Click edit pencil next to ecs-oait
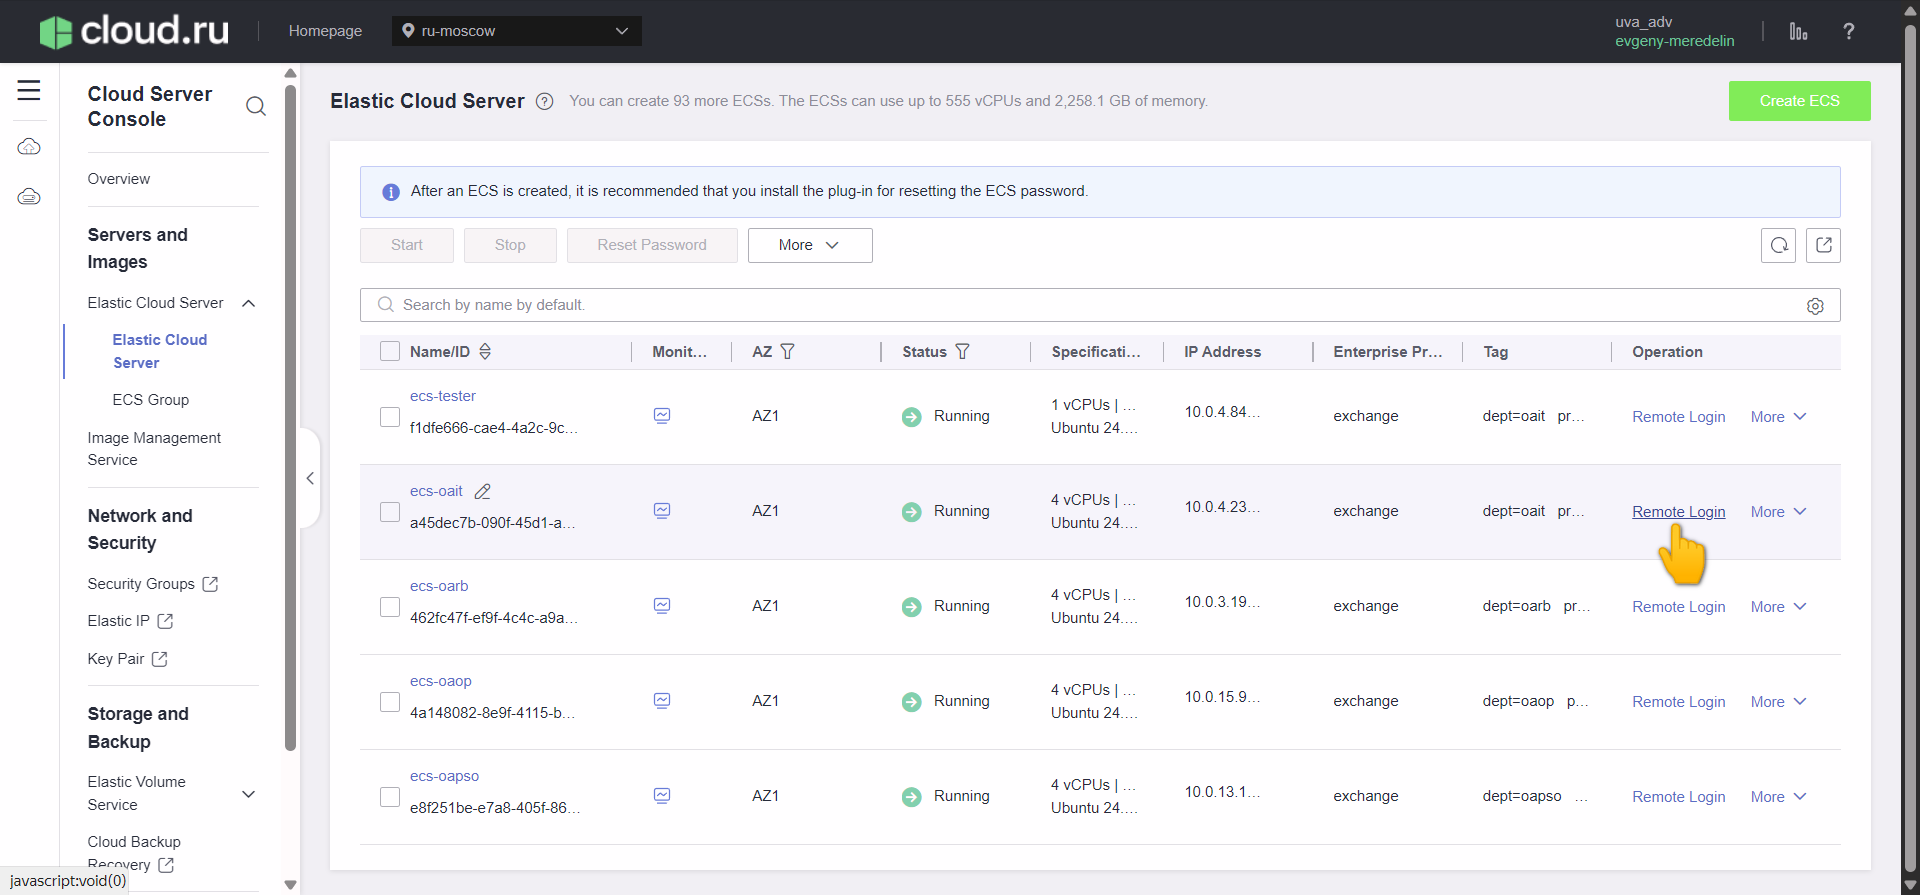Image resolution: width=1920 pixels, height=895 pixels. [483, 491]
